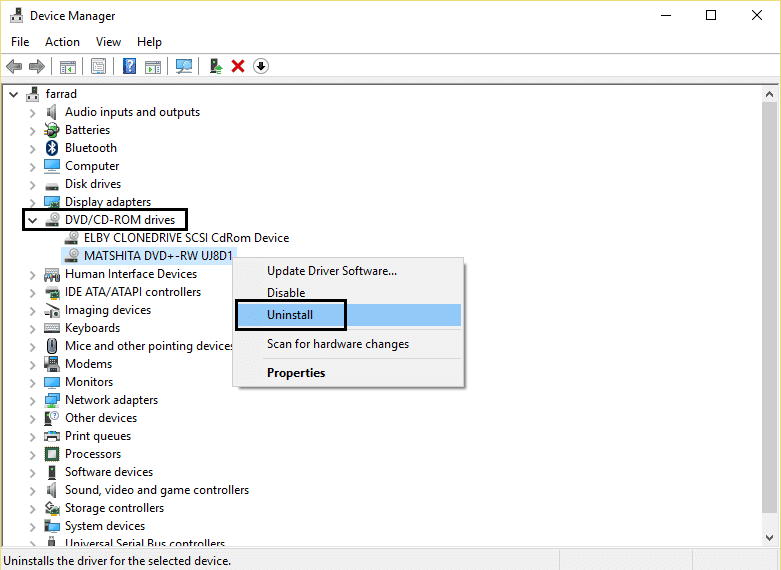
Task: Open Properties from the context menu
Action: click(296, 373)
